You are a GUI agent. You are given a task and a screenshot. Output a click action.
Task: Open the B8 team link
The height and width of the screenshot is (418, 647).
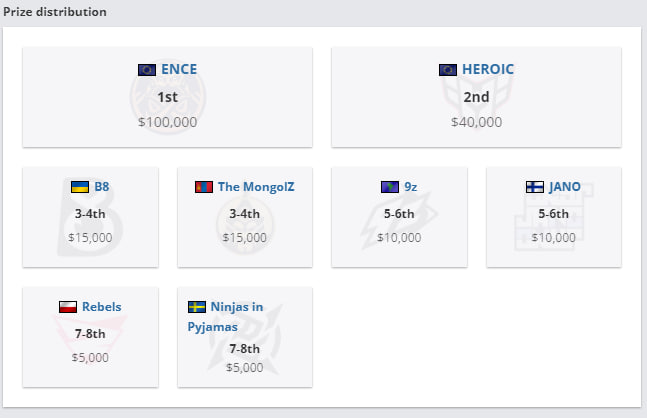point(102,187)
